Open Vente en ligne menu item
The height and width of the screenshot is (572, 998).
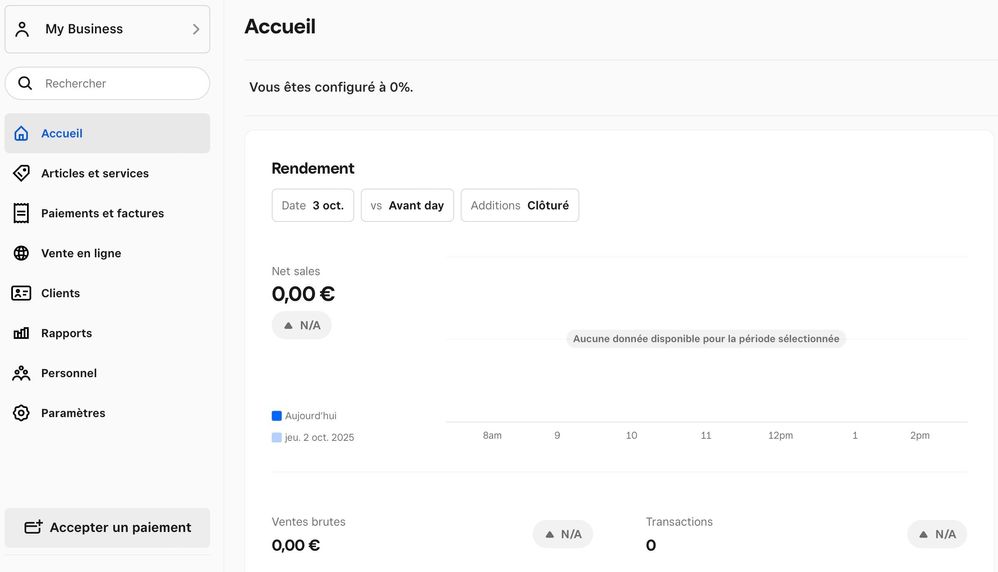81,253
